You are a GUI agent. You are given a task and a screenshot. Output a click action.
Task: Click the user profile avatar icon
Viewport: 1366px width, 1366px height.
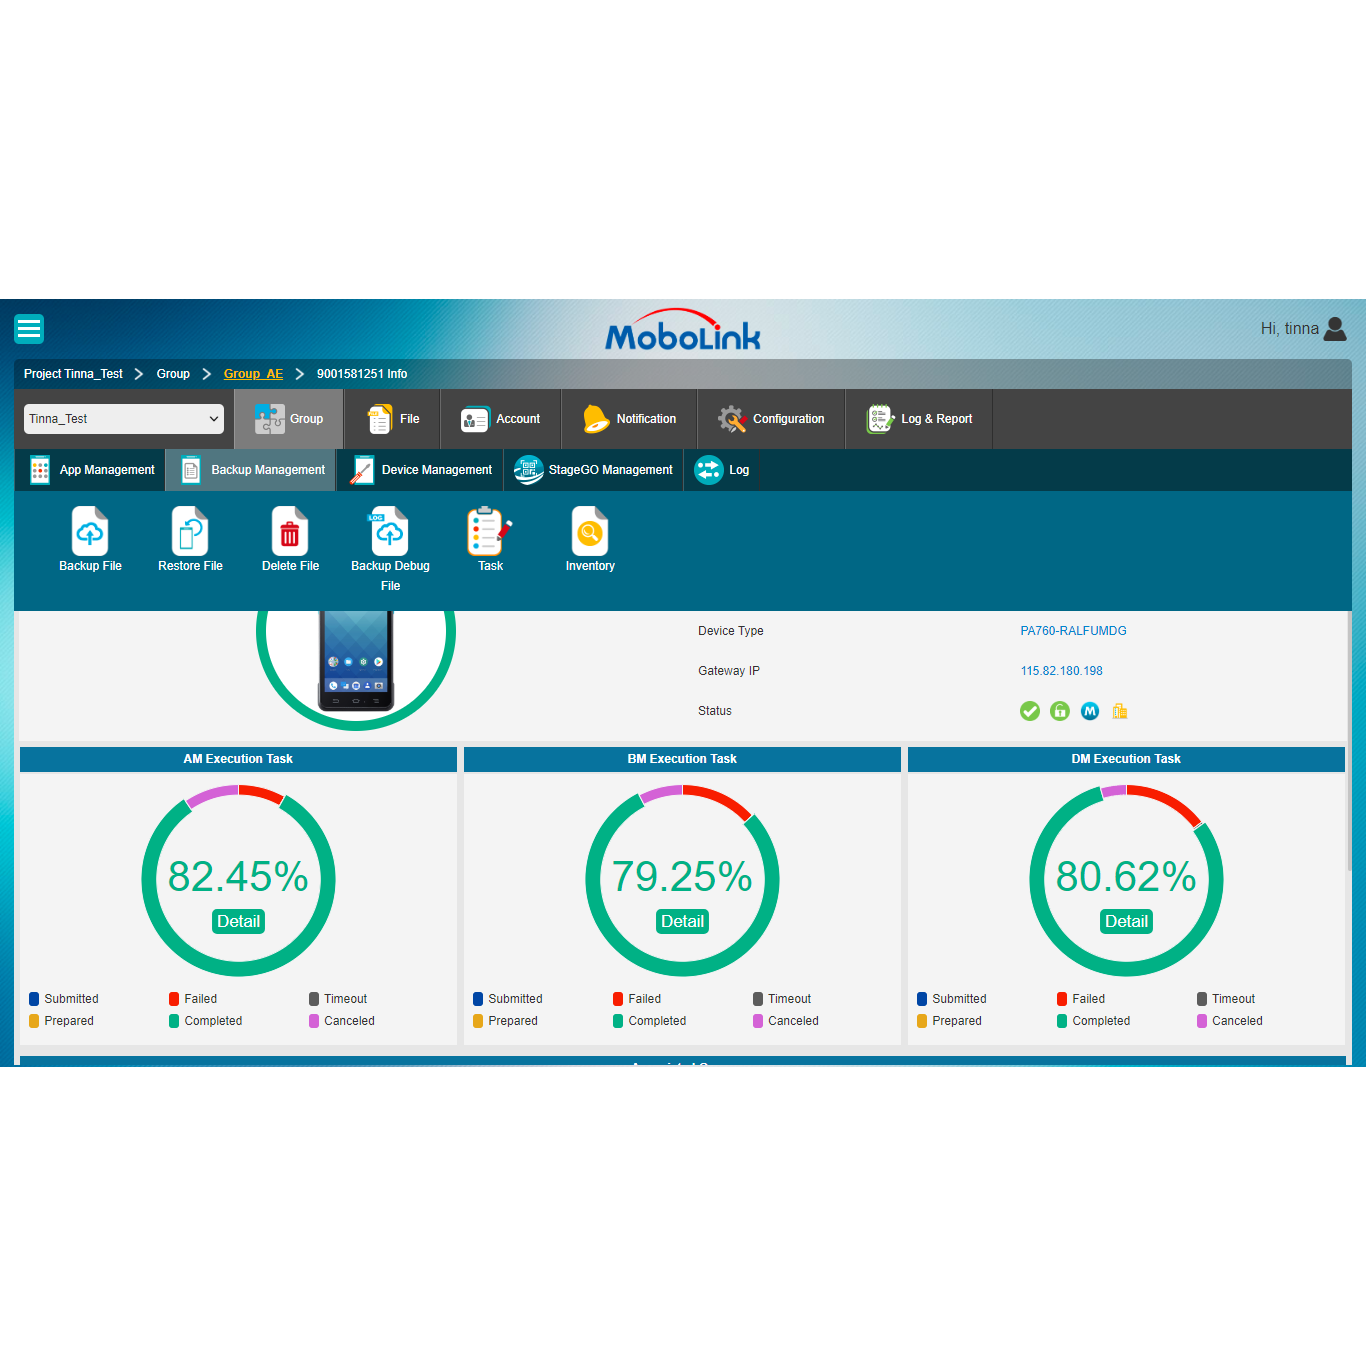click(x=1335, y=329)
